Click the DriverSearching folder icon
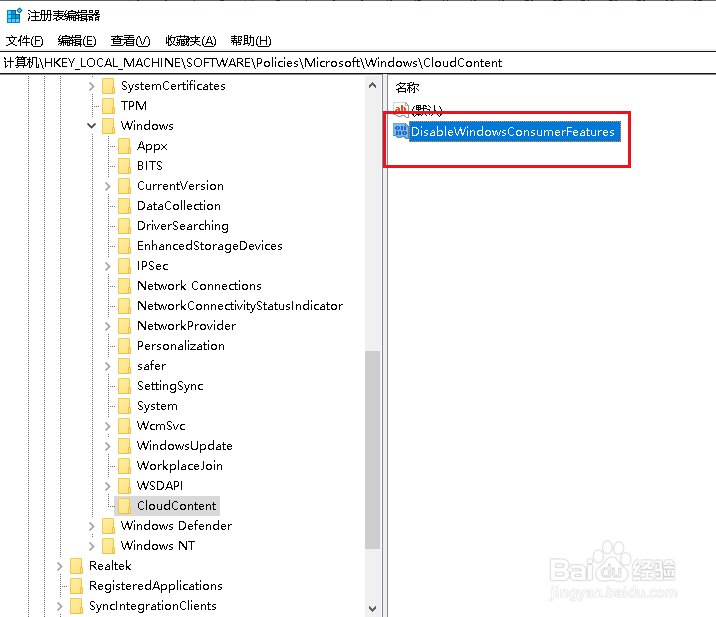The image size is (716, 617). (x=124, y=226)
